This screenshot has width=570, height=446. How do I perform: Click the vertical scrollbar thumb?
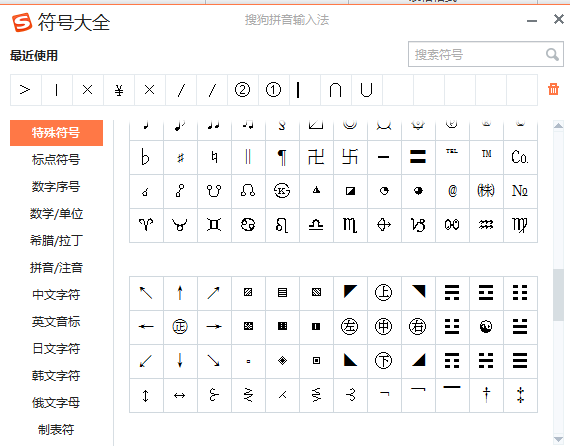coord(558,295)
